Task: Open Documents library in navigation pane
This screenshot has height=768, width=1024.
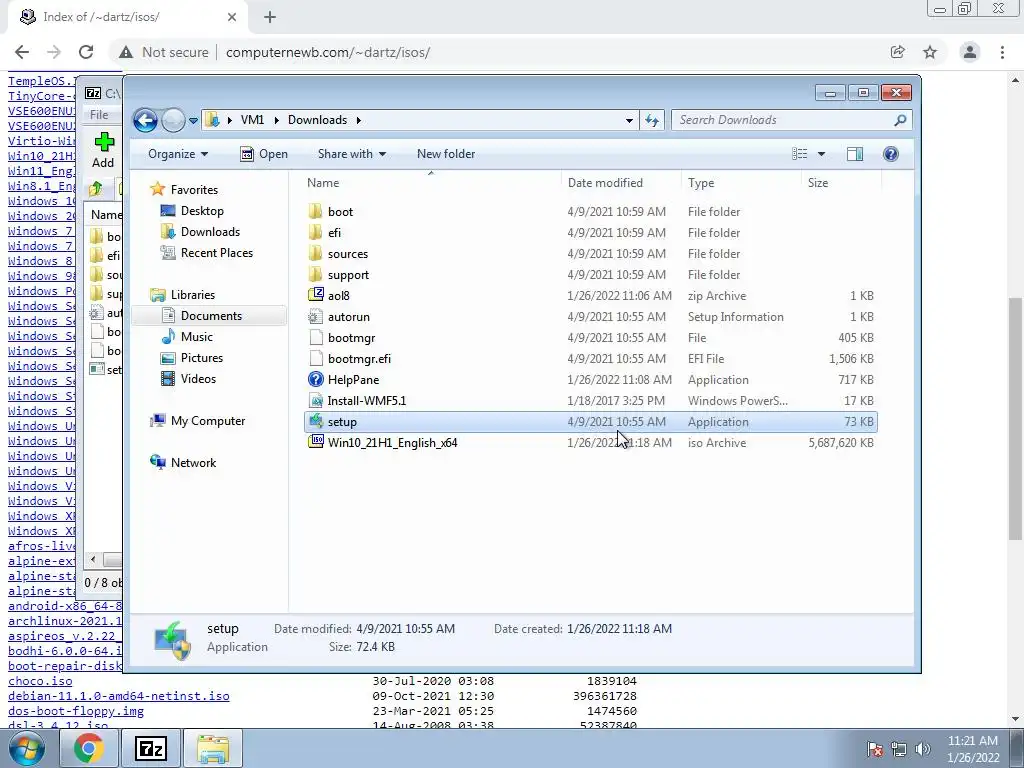Action: [211, 315]
